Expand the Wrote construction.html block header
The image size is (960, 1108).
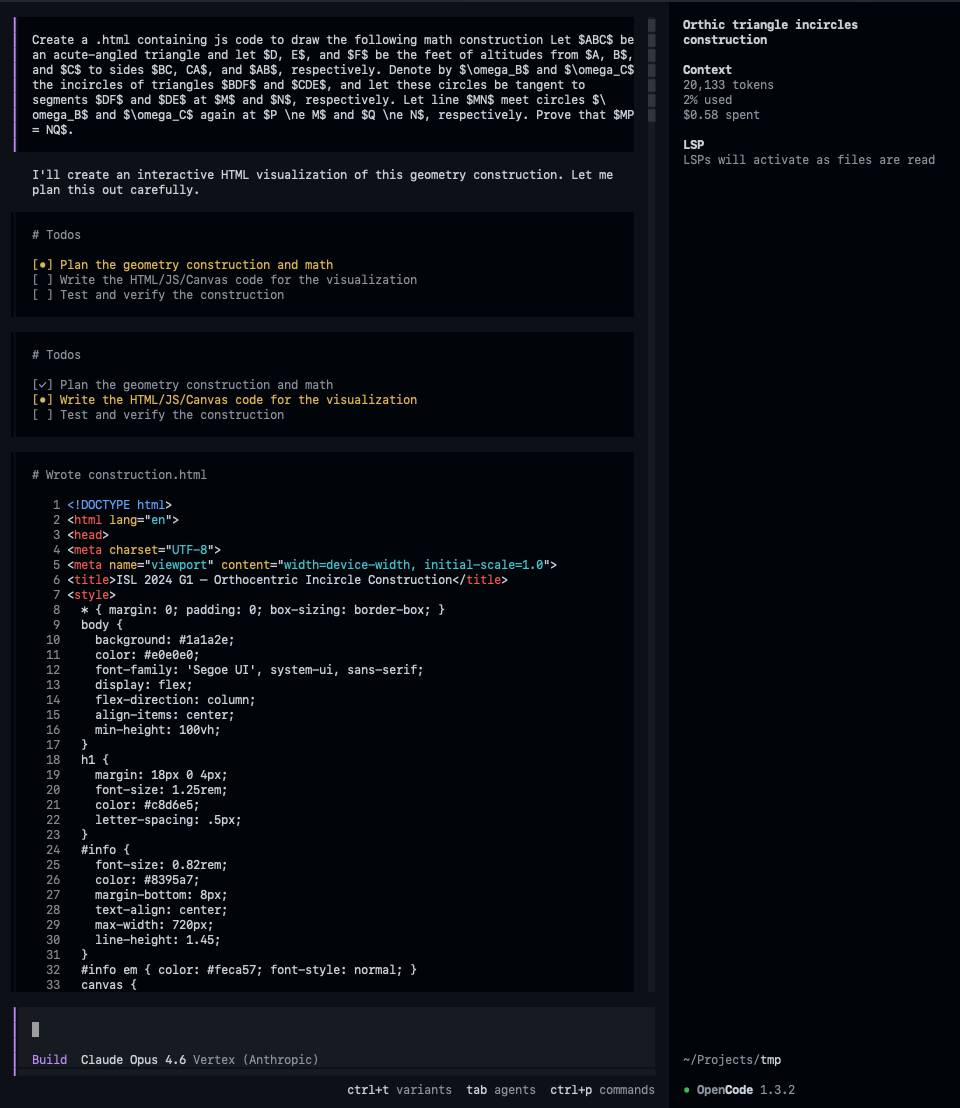[x=119, y=475]
